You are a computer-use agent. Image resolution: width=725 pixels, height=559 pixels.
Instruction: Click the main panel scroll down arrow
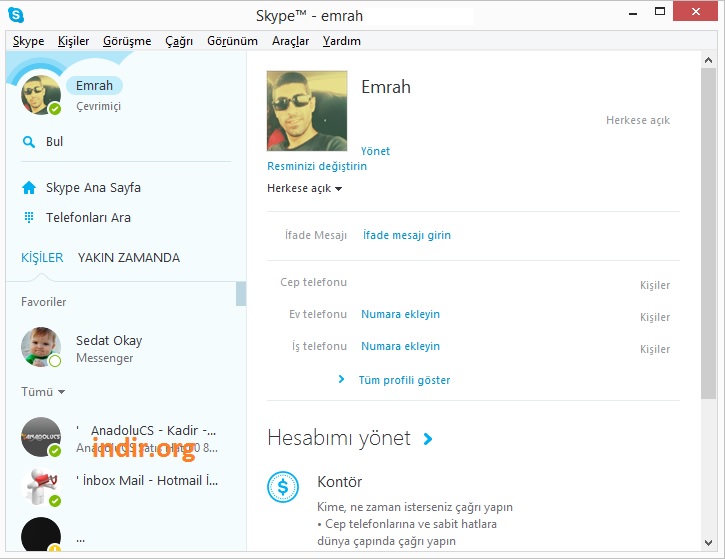click(708, 542)
